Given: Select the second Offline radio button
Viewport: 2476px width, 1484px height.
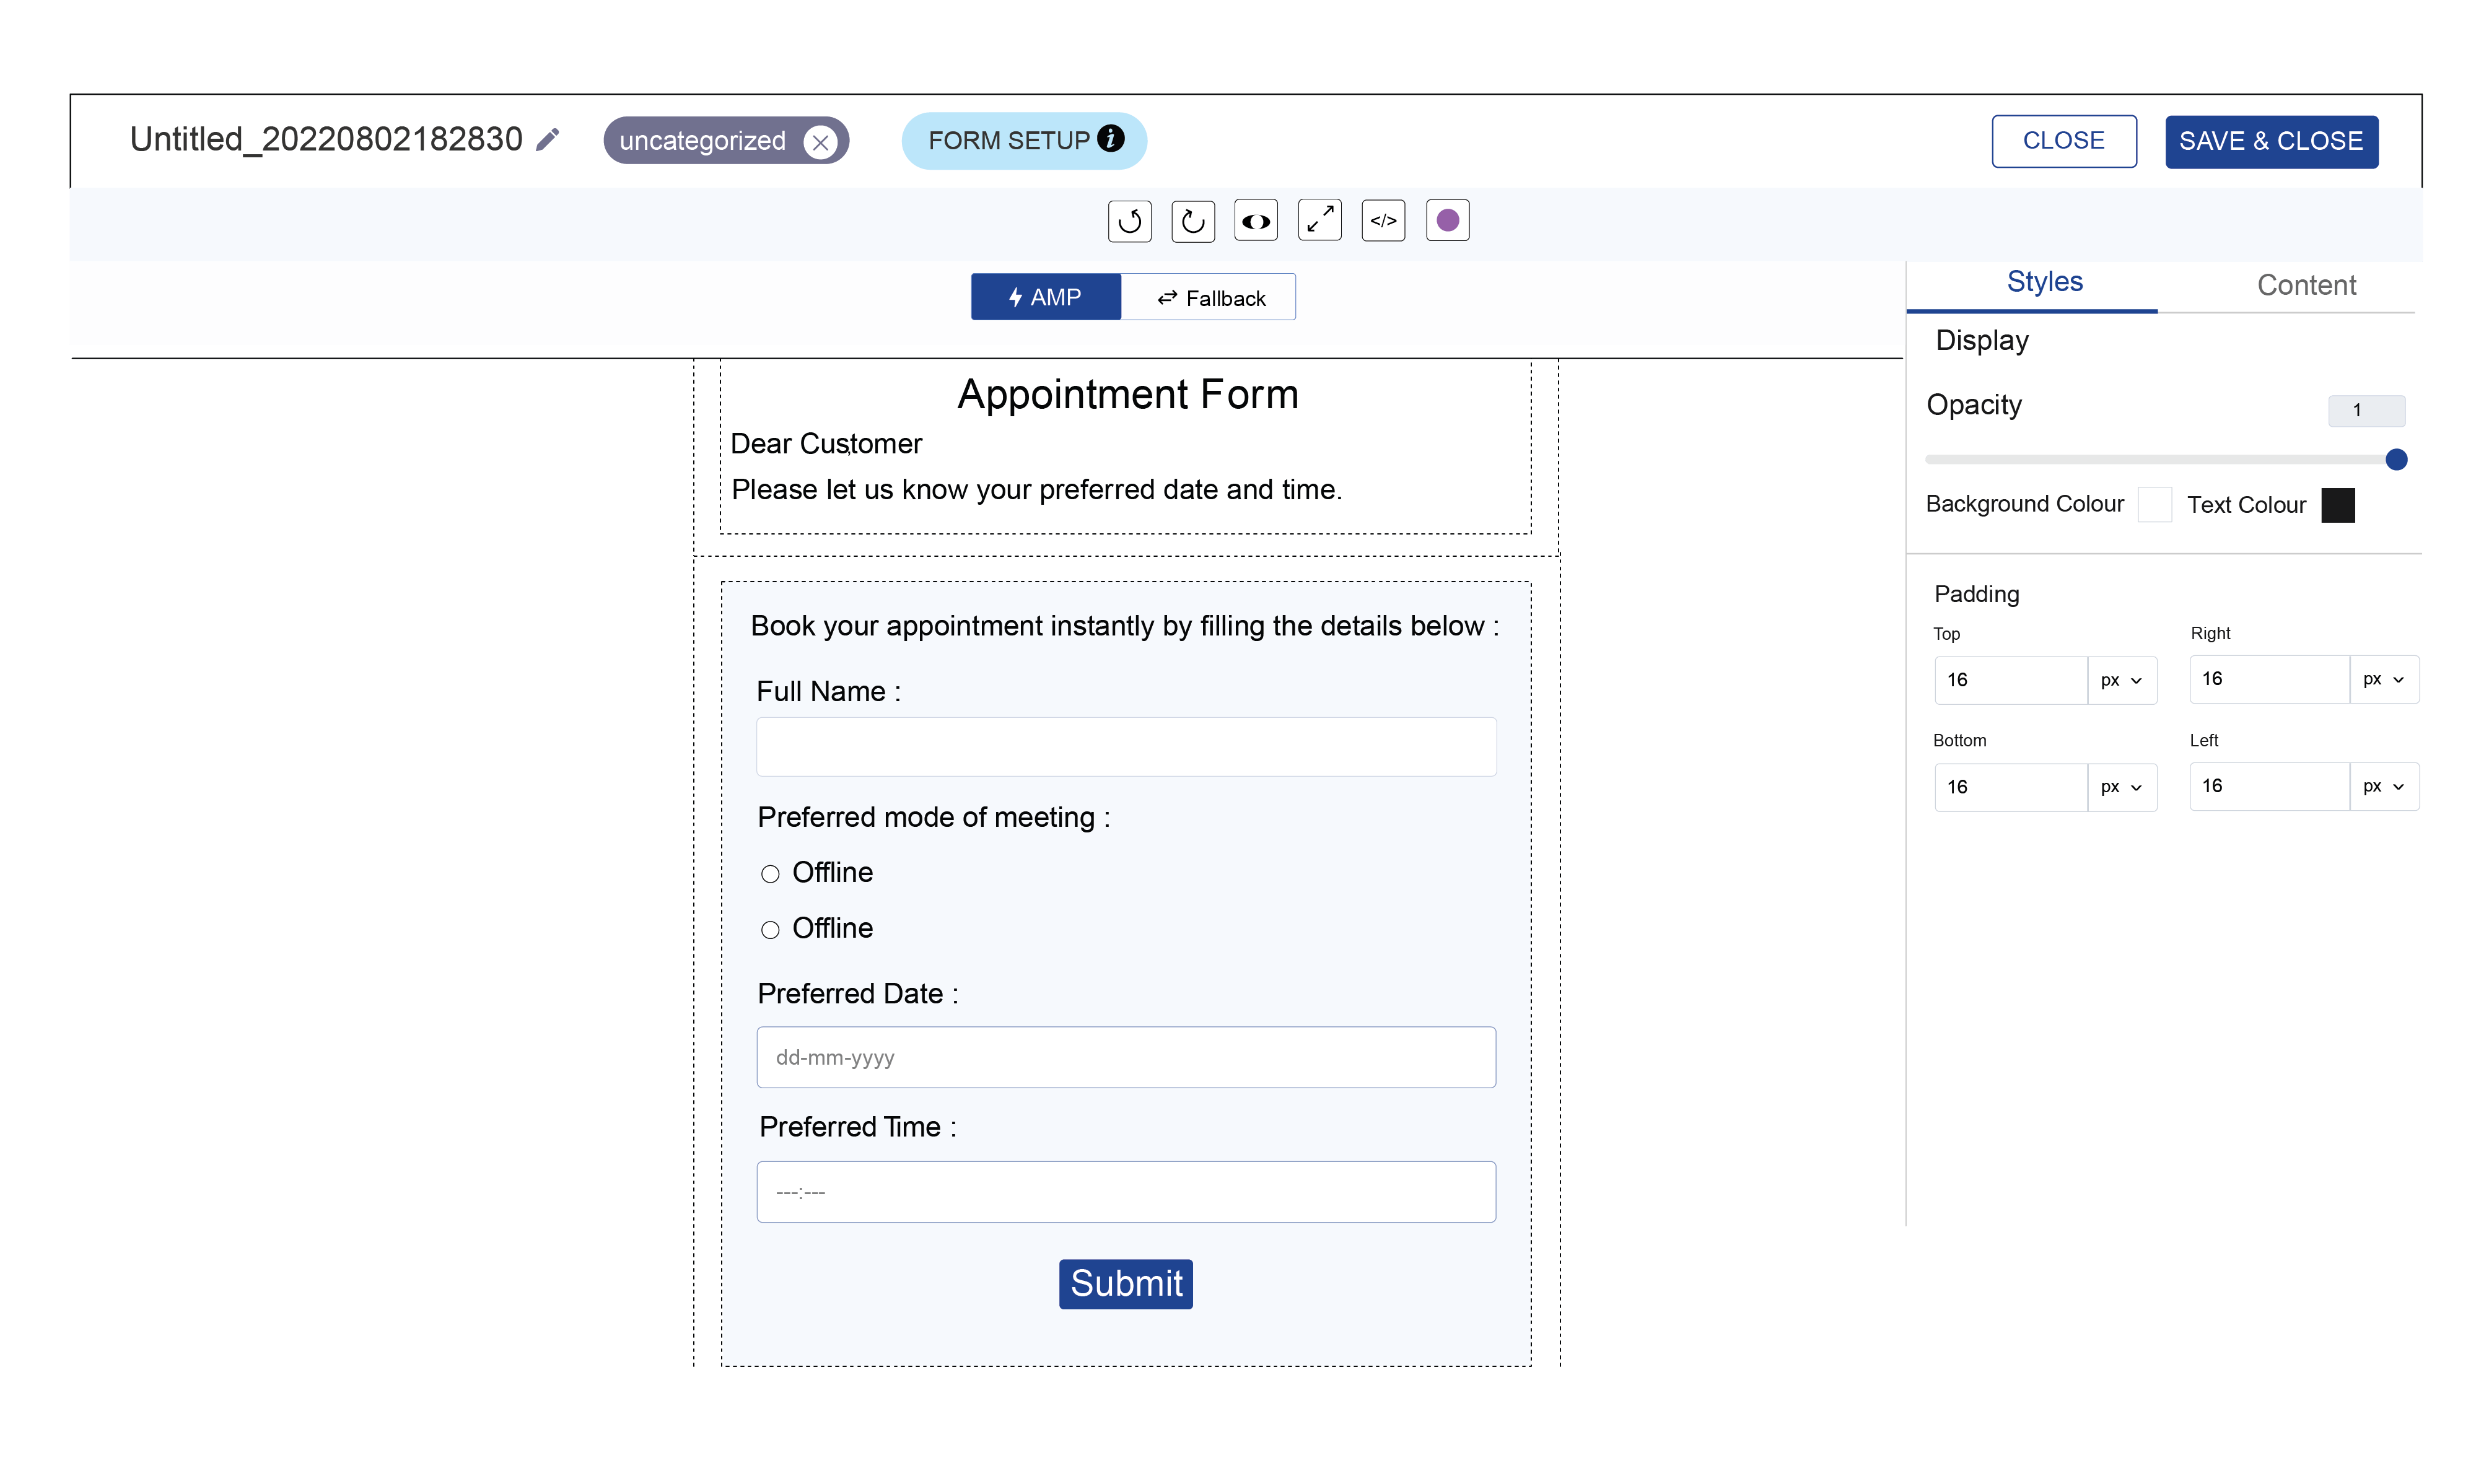Looking at the screenshot, I should (770, 930).
